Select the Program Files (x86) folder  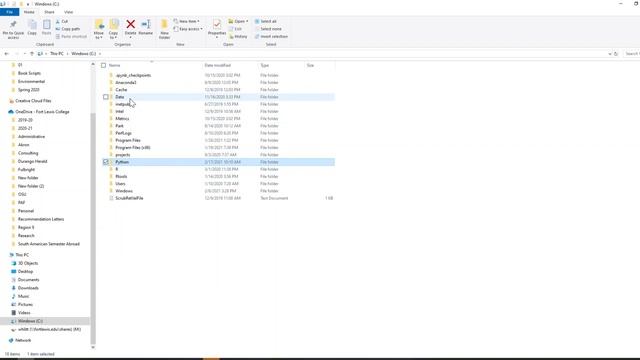(133, 148)
